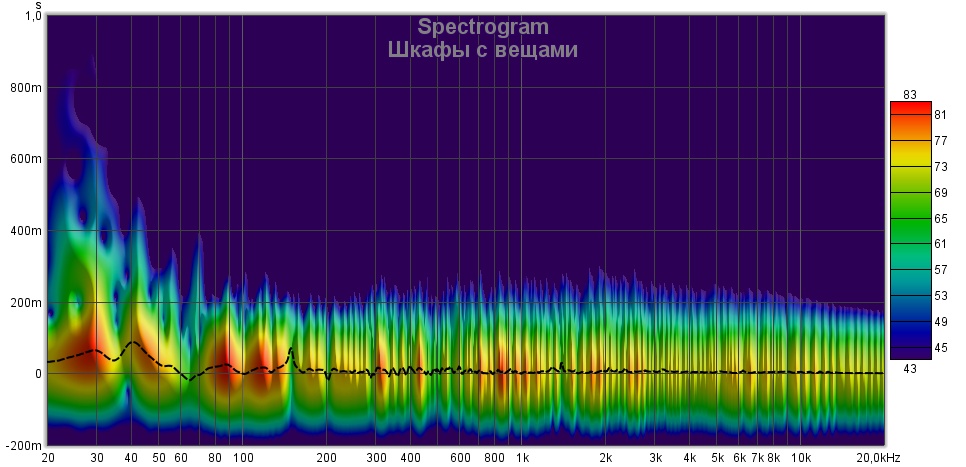Pick the 65 level on the color scale
This screenshot has width=966, height=467.
click(940, 218)
